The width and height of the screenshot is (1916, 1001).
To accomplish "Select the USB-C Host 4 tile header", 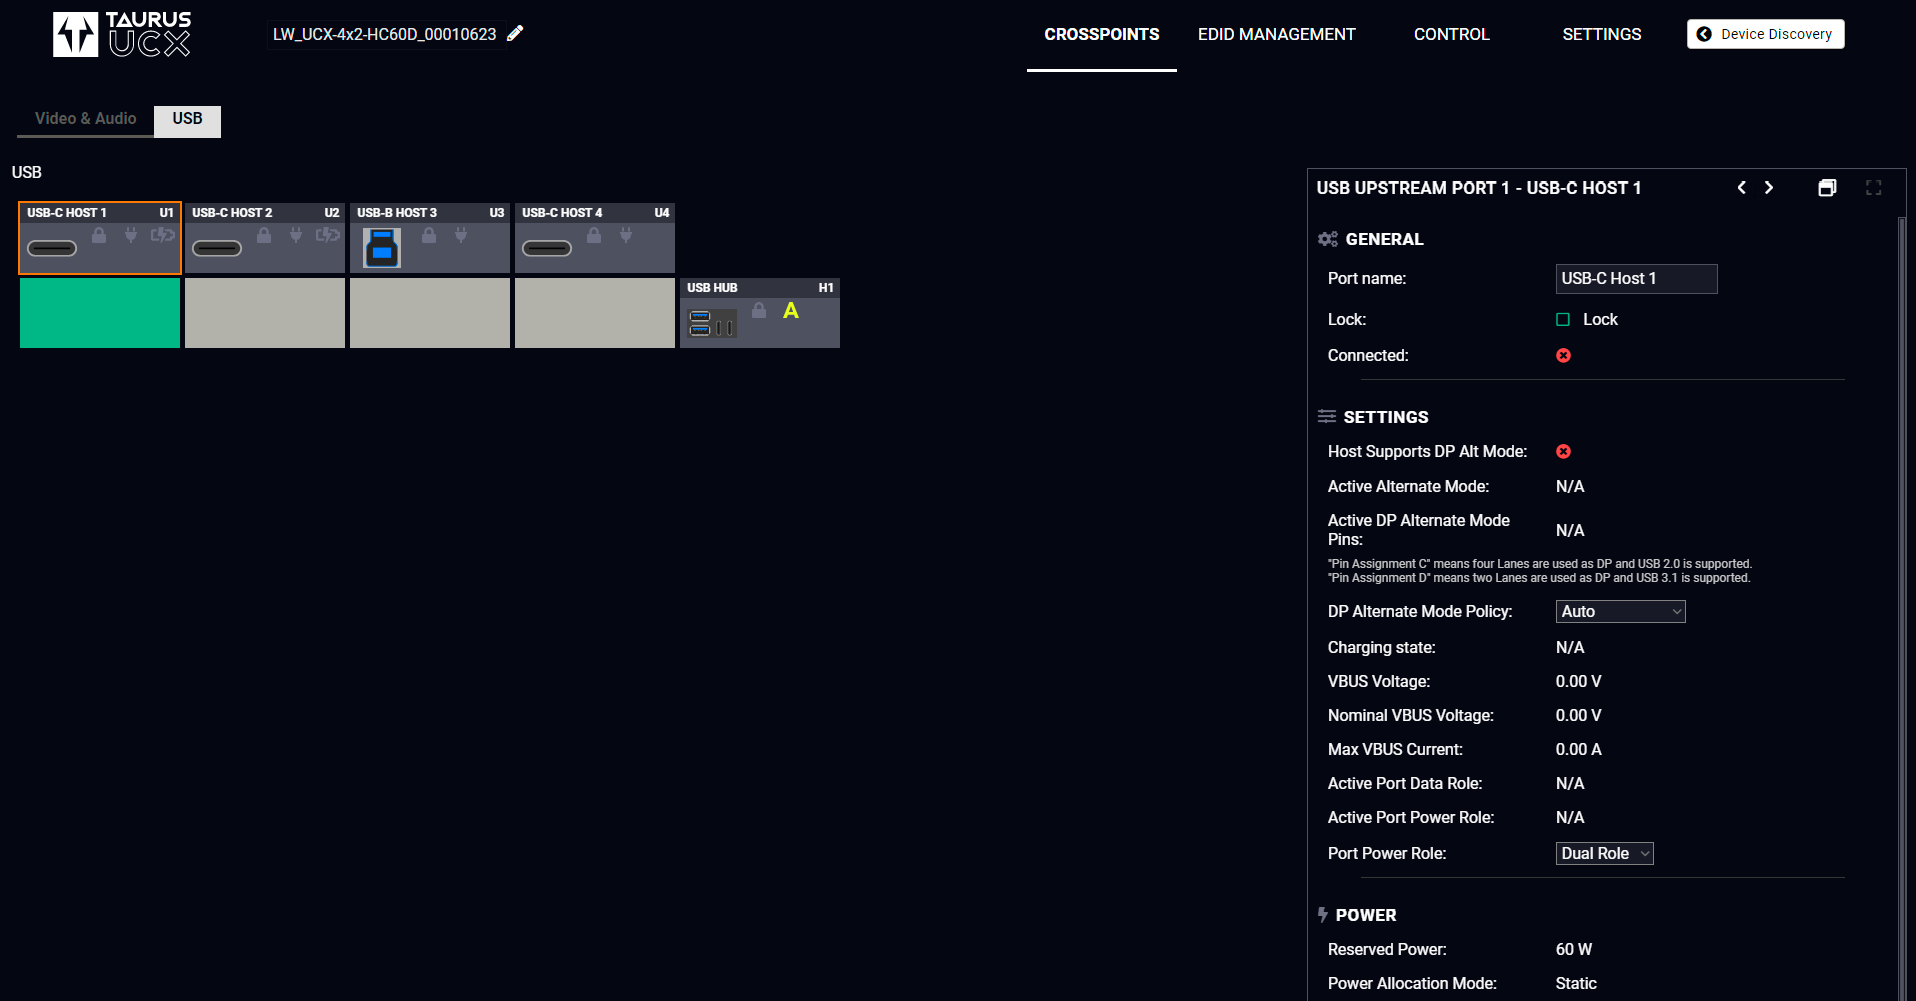I will 595,213.
